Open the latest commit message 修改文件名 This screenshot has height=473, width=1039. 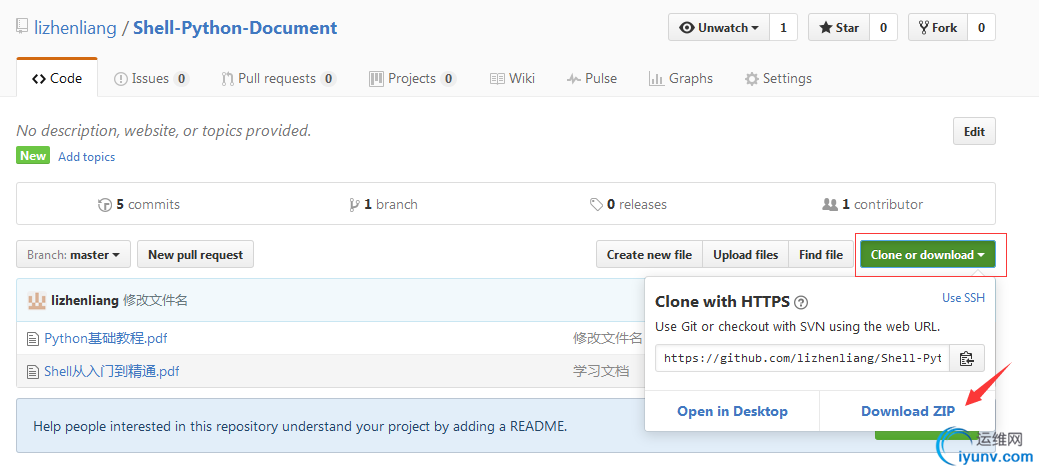point(156,301)
